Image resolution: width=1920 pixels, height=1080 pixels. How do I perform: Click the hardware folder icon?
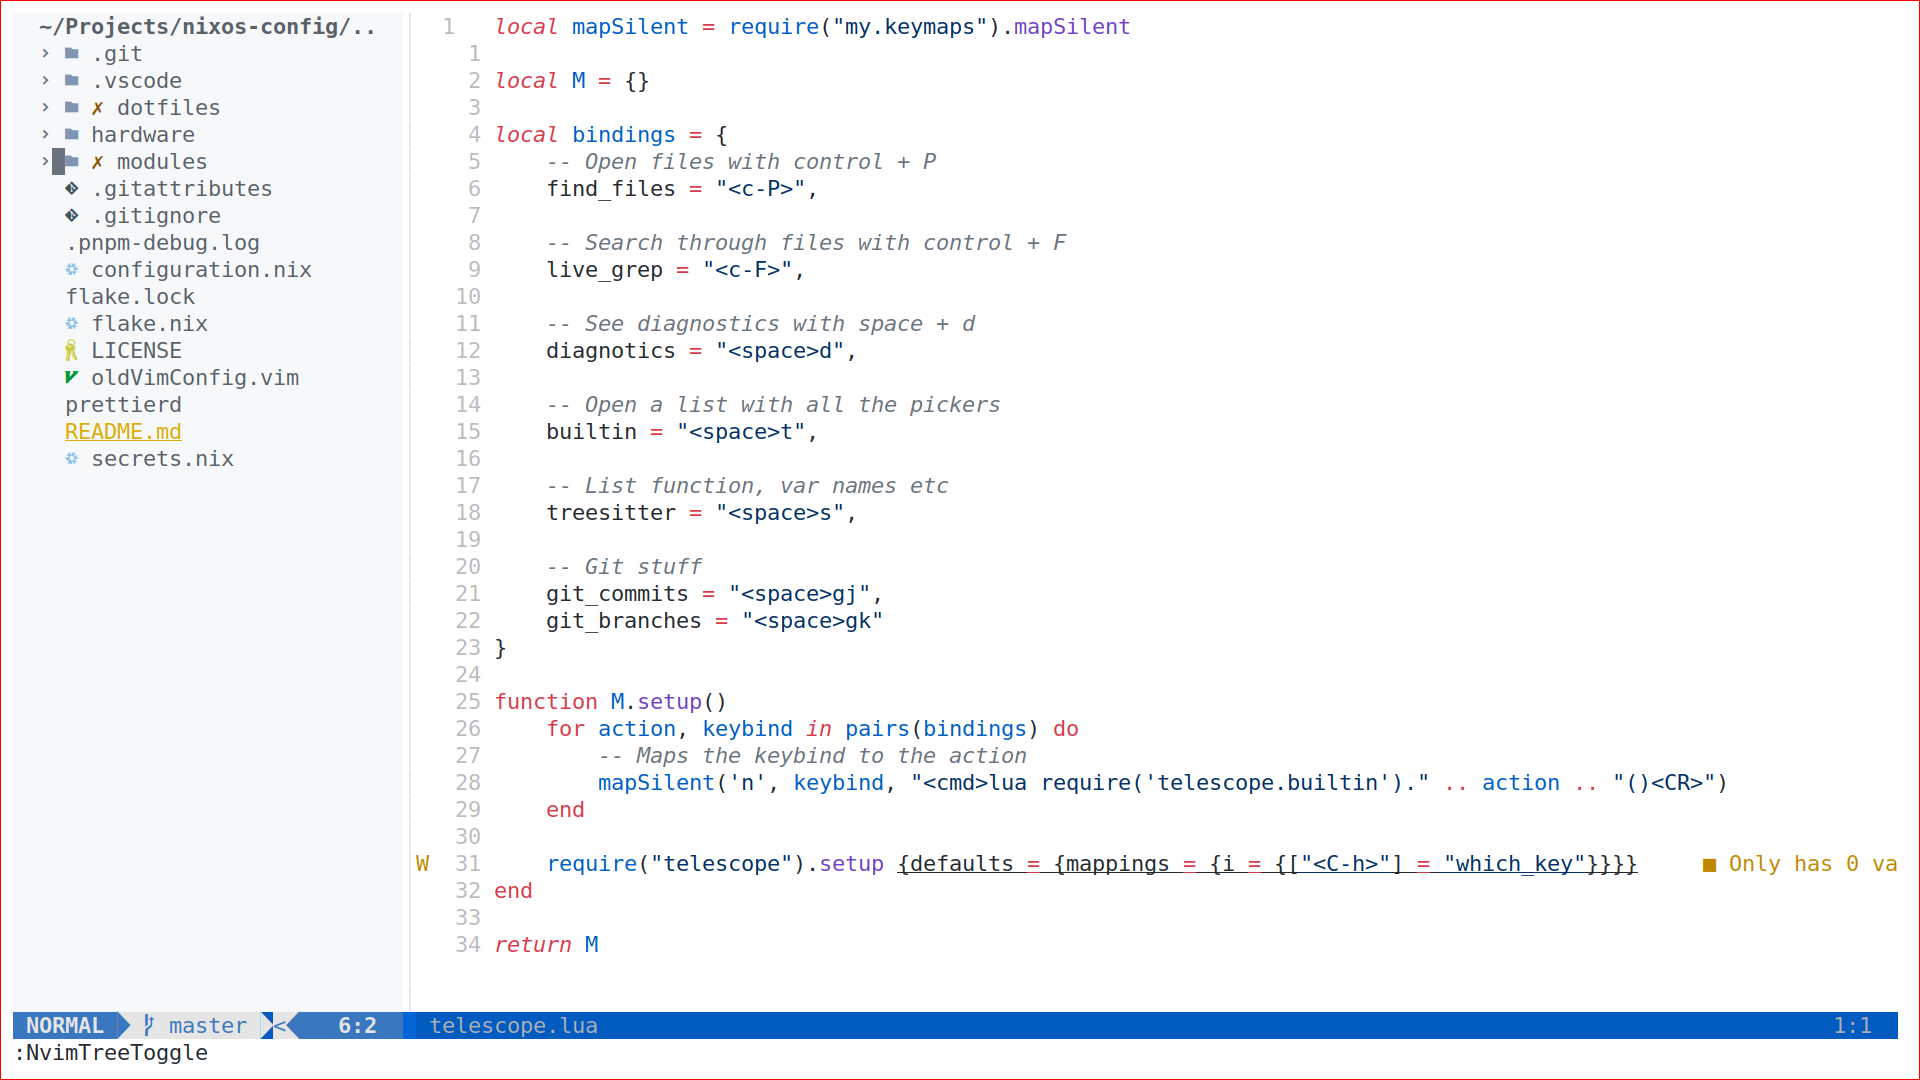tap(72, 134)
